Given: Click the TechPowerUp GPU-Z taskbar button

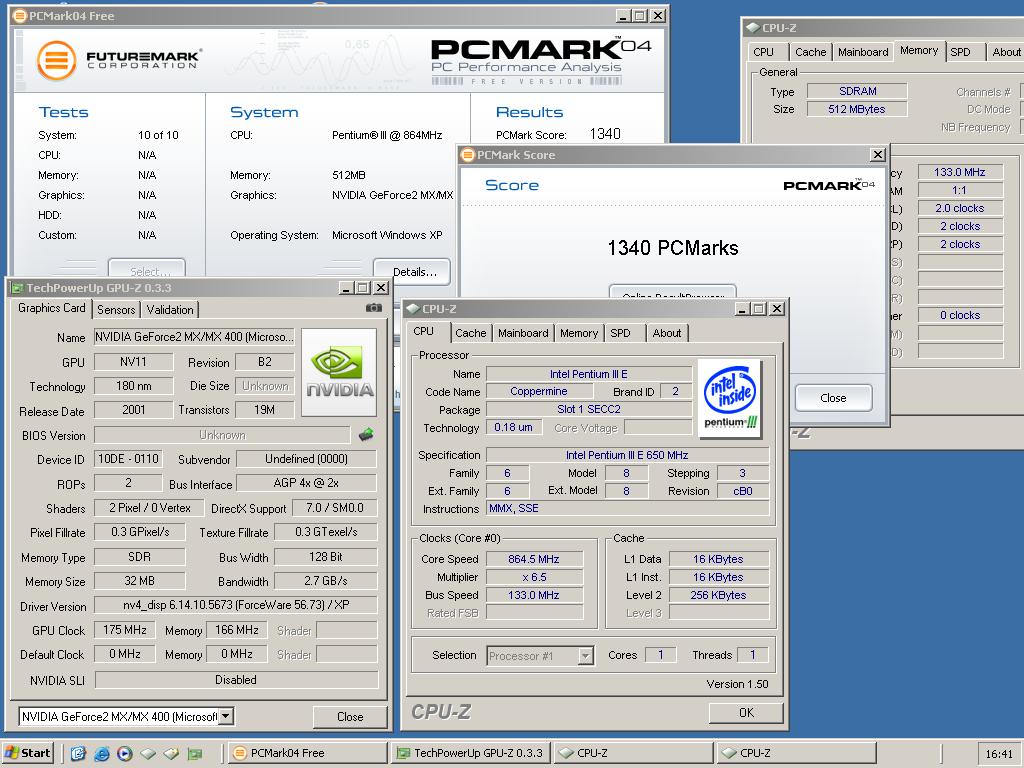Looking at the screenshot, I should pyautogui.click(x=472, y=753).
